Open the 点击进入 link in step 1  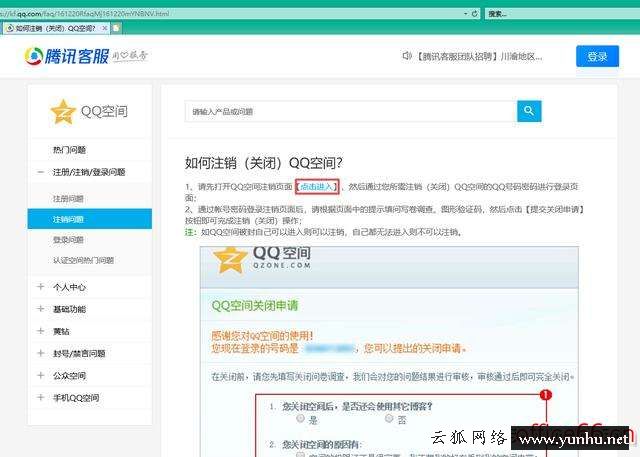coord(317,187)
